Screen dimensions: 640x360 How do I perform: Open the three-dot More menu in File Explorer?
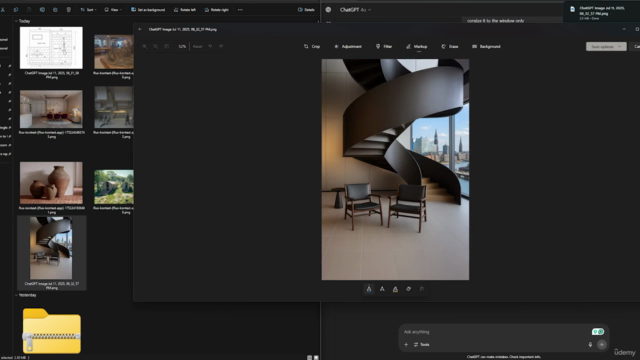[240, 9]
